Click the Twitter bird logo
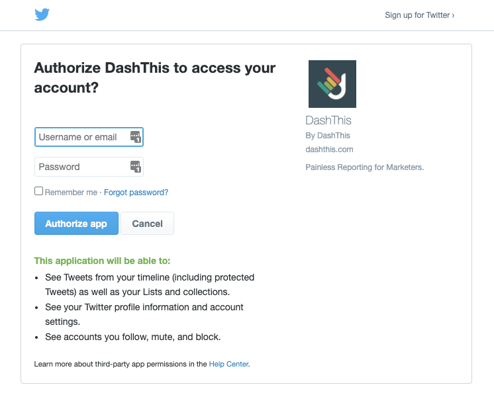Image resolution: width=494 pixels, height=393 pixels. (x=42, y=15)
